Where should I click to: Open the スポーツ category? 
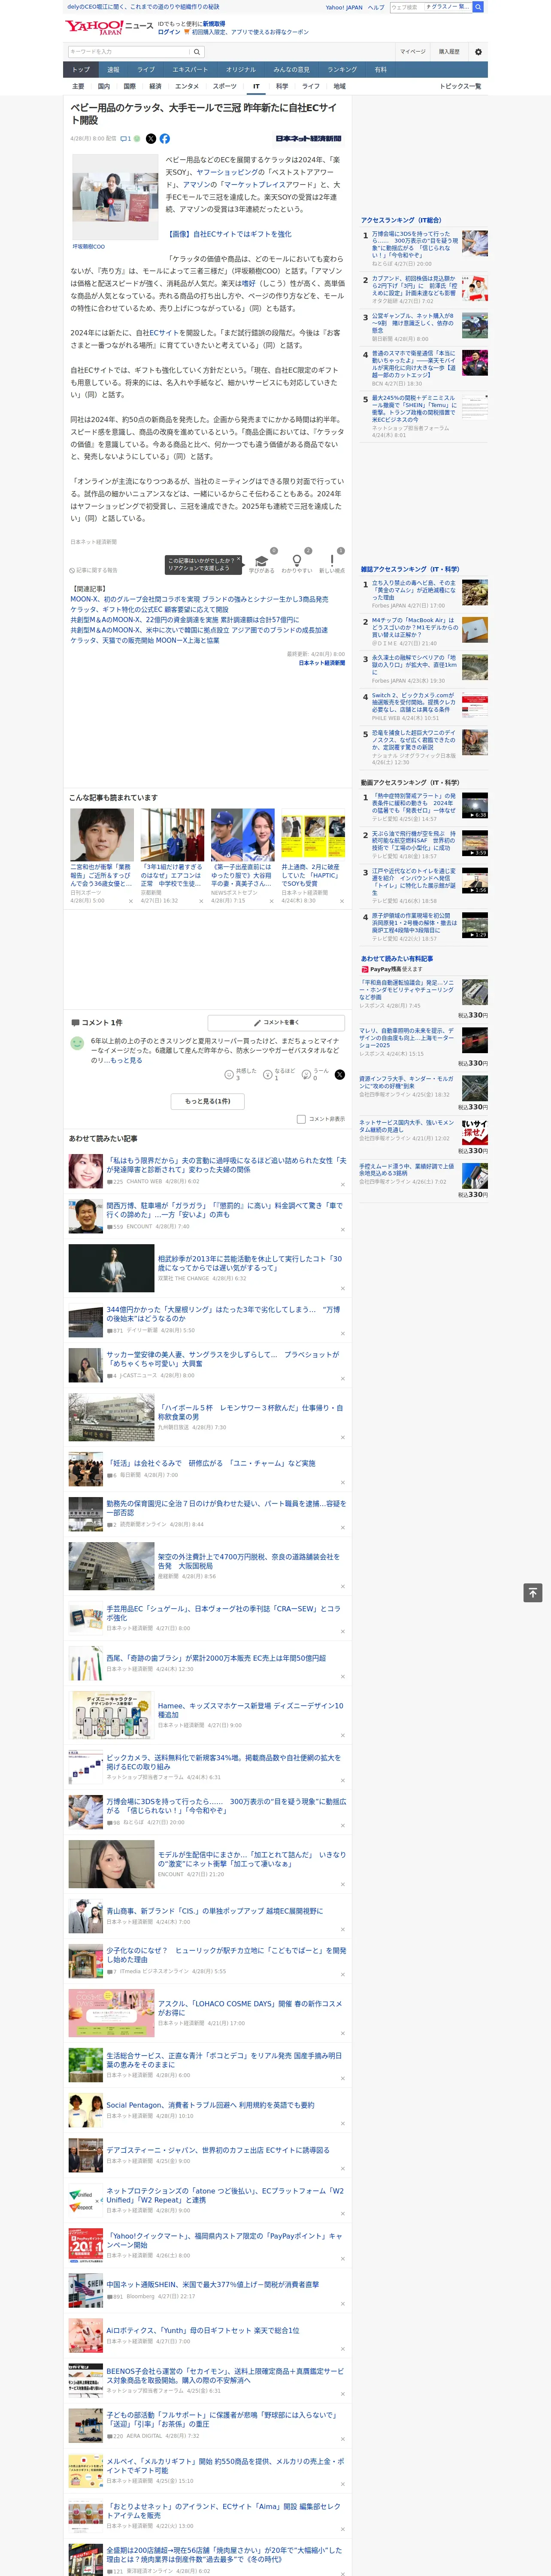coord(225,86)
